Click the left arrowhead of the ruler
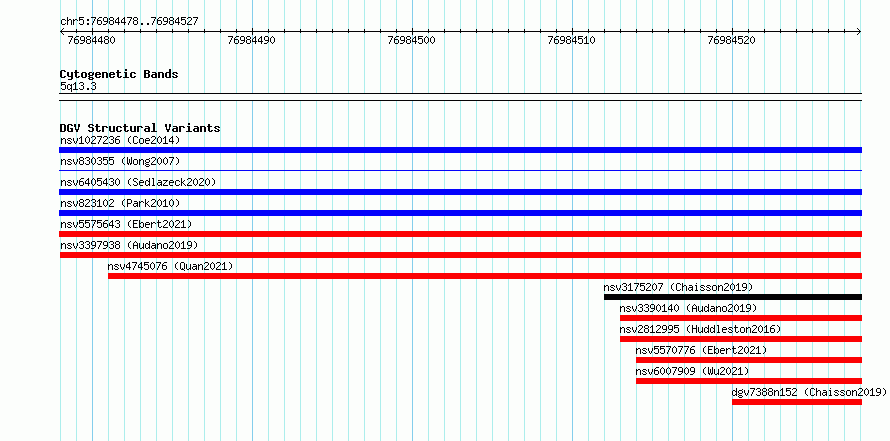This screenshot has width=890, height=441. point(62,32)
